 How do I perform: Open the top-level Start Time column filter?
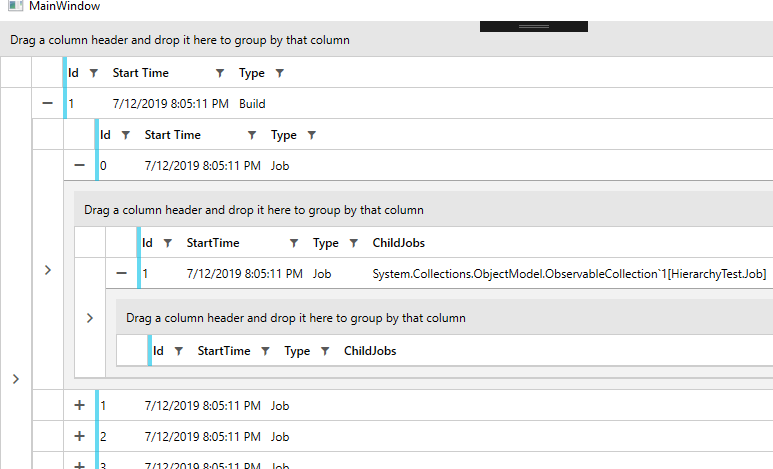[x=220, y=73]
